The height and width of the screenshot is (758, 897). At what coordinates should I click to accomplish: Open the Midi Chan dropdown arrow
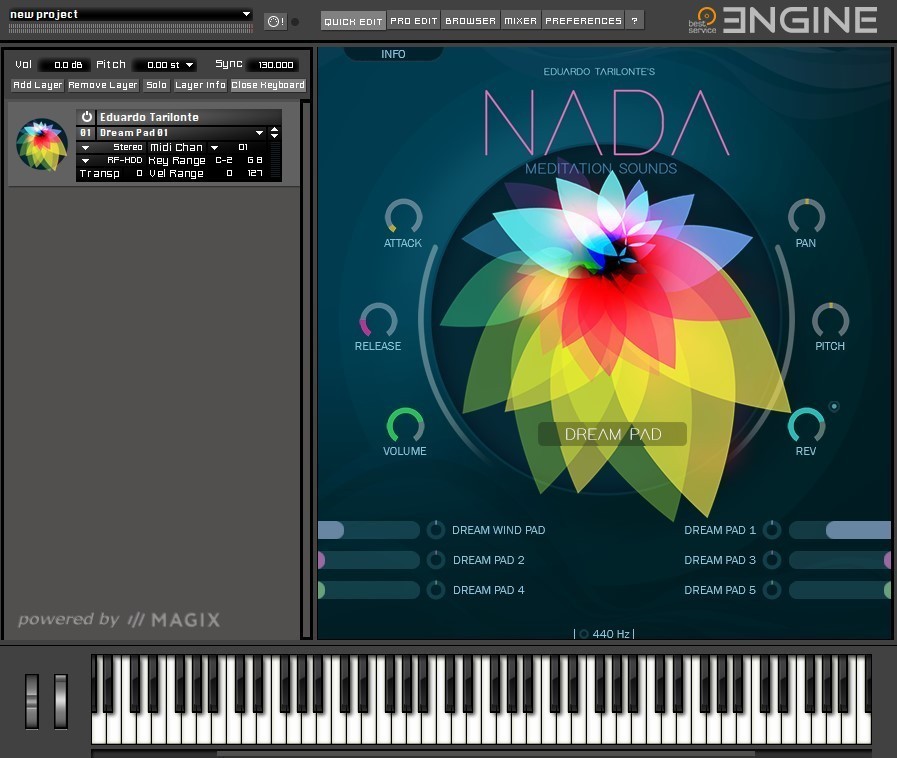pos(214,147)
